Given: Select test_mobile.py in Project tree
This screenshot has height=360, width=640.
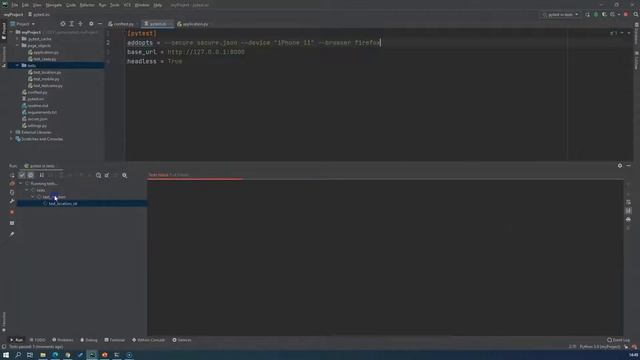Looking at the screenshot, I should (x=44, y=79).
